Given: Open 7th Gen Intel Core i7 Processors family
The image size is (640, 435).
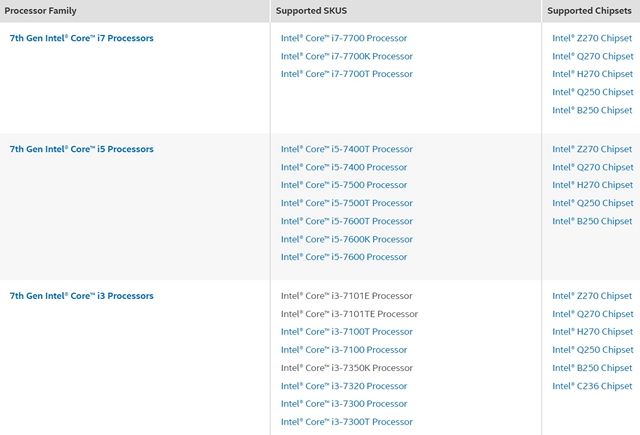Looking at the screenshot, I should click(x=81, y=38).
